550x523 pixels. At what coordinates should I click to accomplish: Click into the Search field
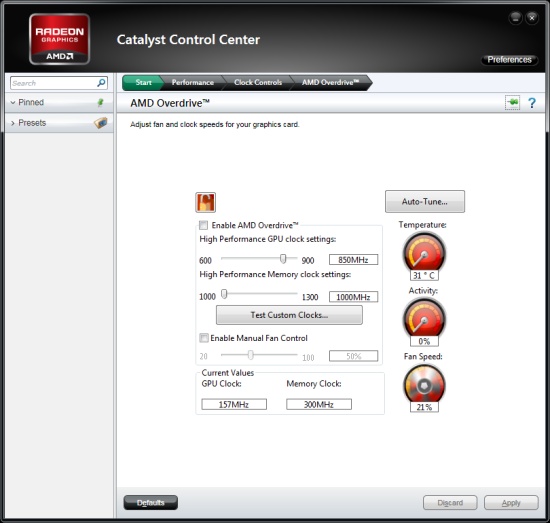coord(54,83)
